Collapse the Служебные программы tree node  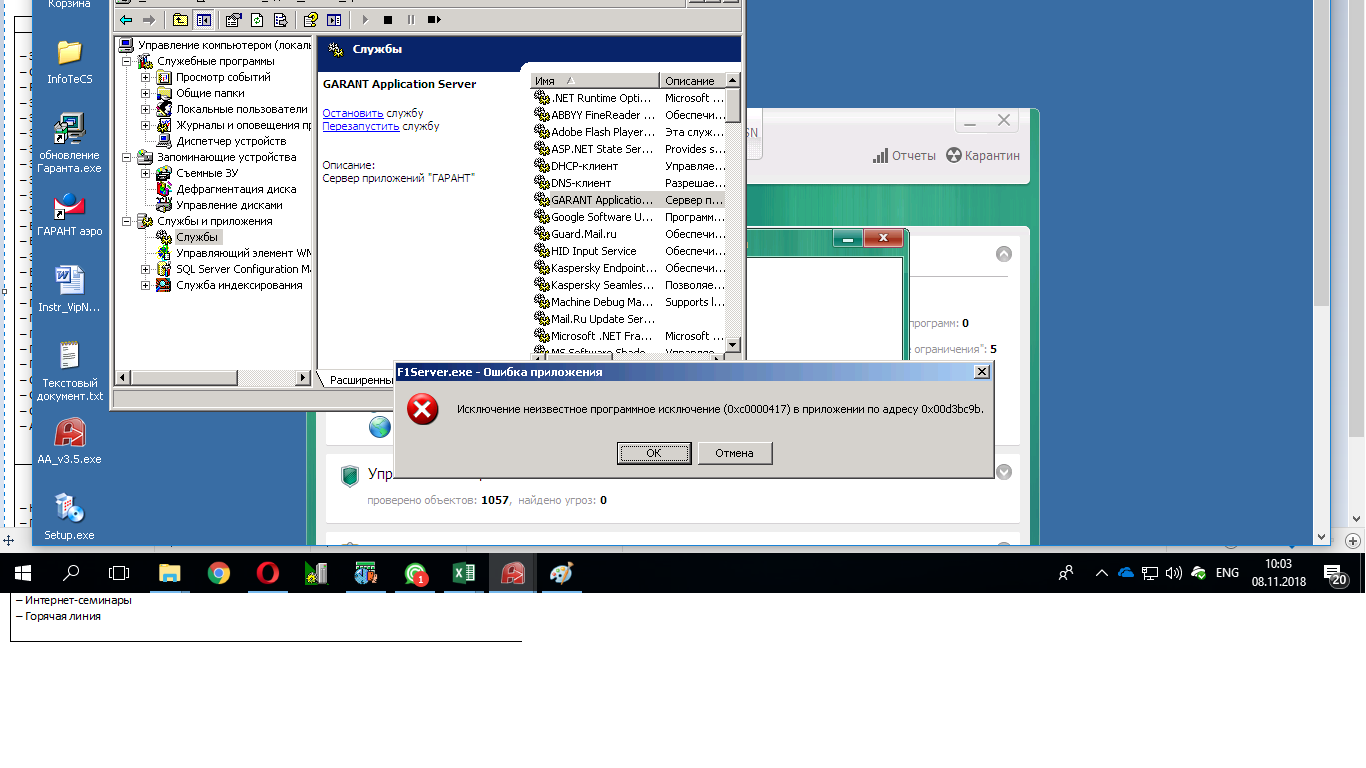(127, 61)
